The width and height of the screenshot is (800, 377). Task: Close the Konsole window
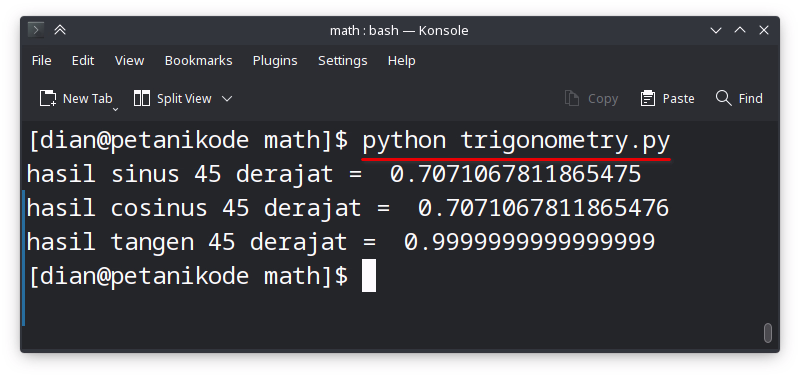click(764, 31)
